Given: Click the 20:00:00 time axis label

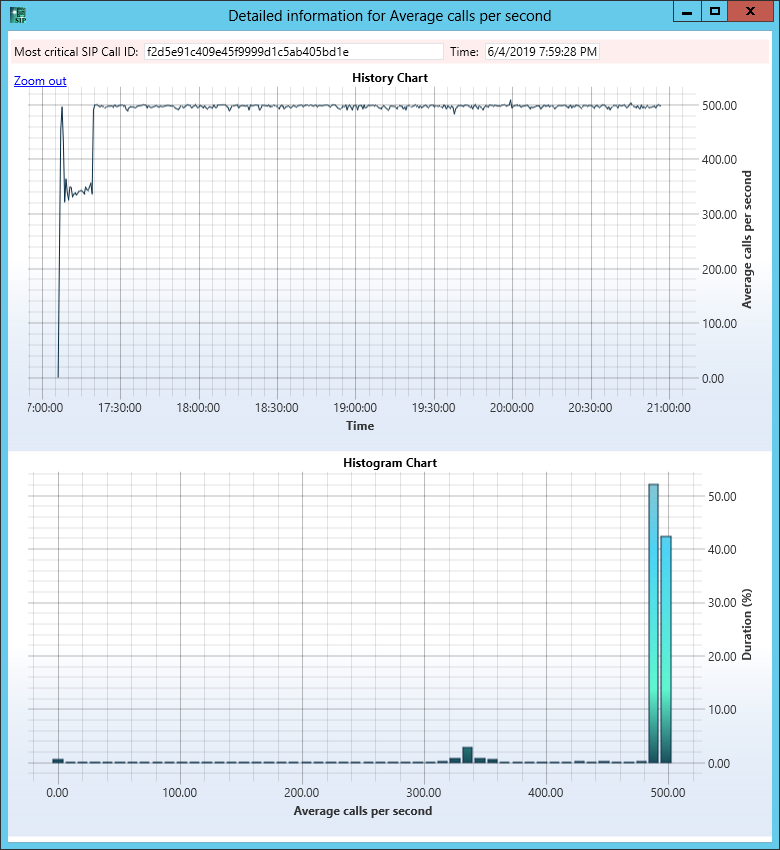Looking at the screenshot, I should (512, 408).
